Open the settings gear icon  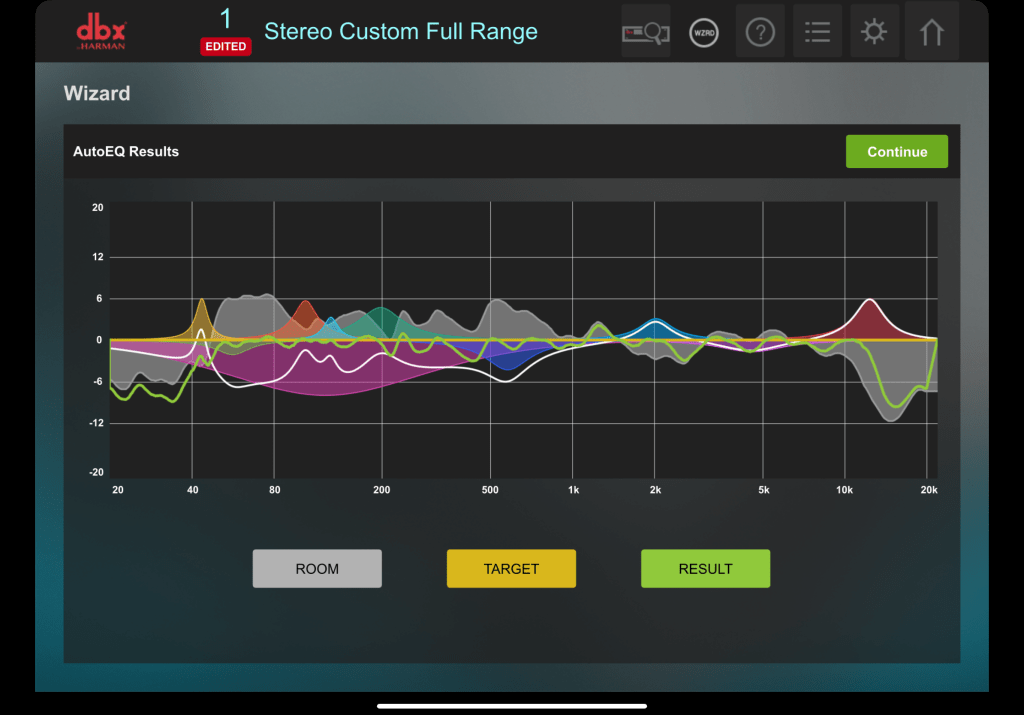pyautogui.click(x=874, y=32)
